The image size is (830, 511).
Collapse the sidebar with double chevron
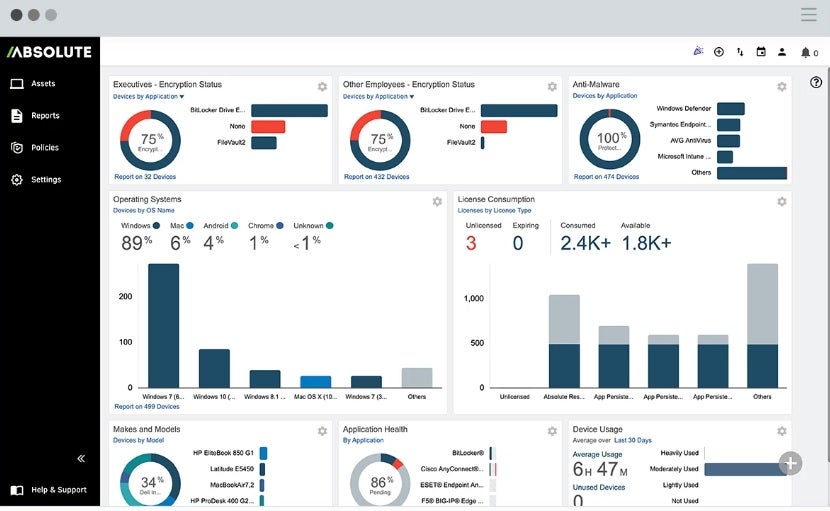coord(81,459)
